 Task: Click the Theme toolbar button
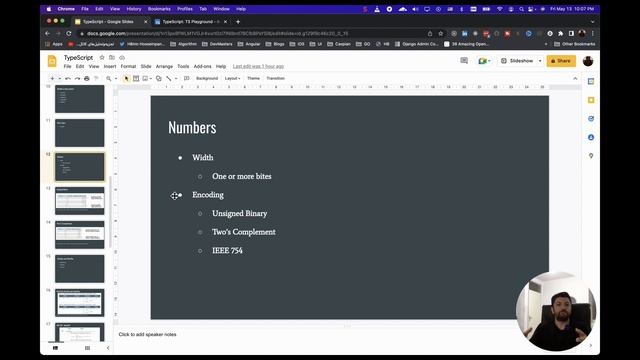253,78
